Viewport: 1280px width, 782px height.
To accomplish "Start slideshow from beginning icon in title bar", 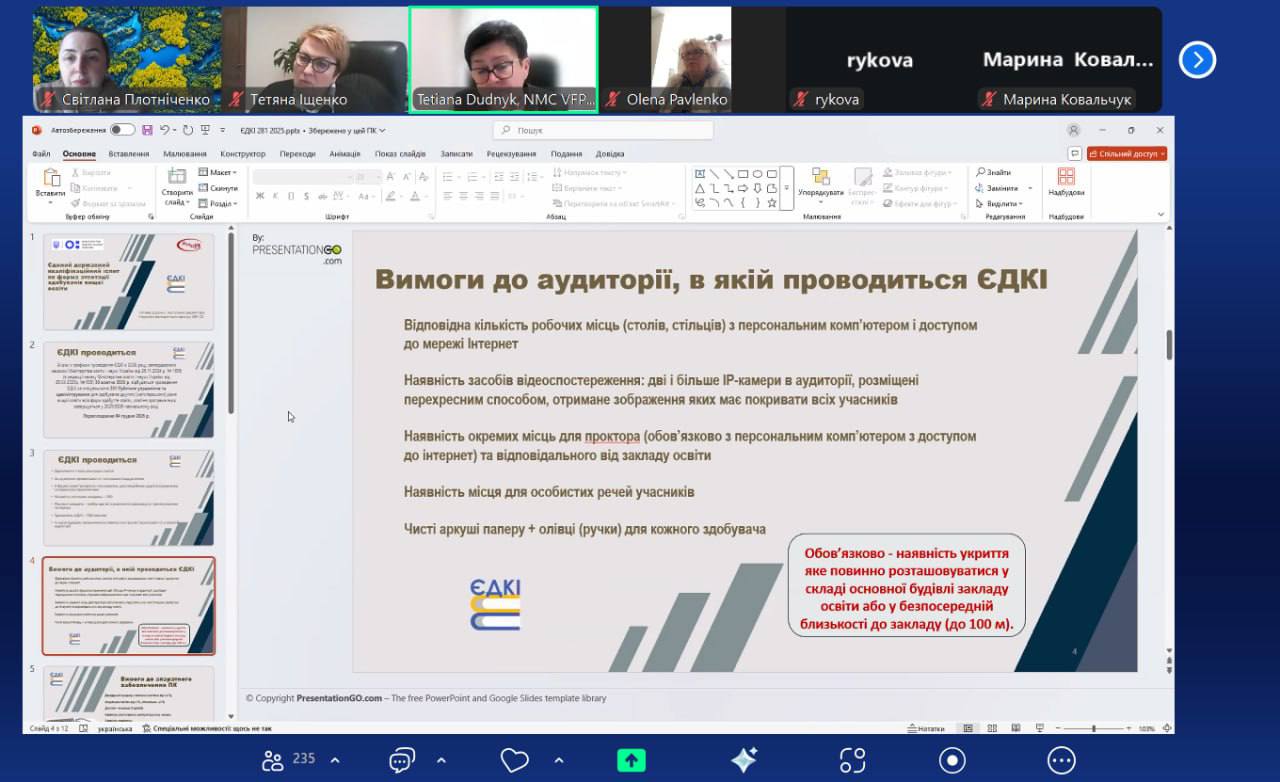I will [x=204, y=130].
